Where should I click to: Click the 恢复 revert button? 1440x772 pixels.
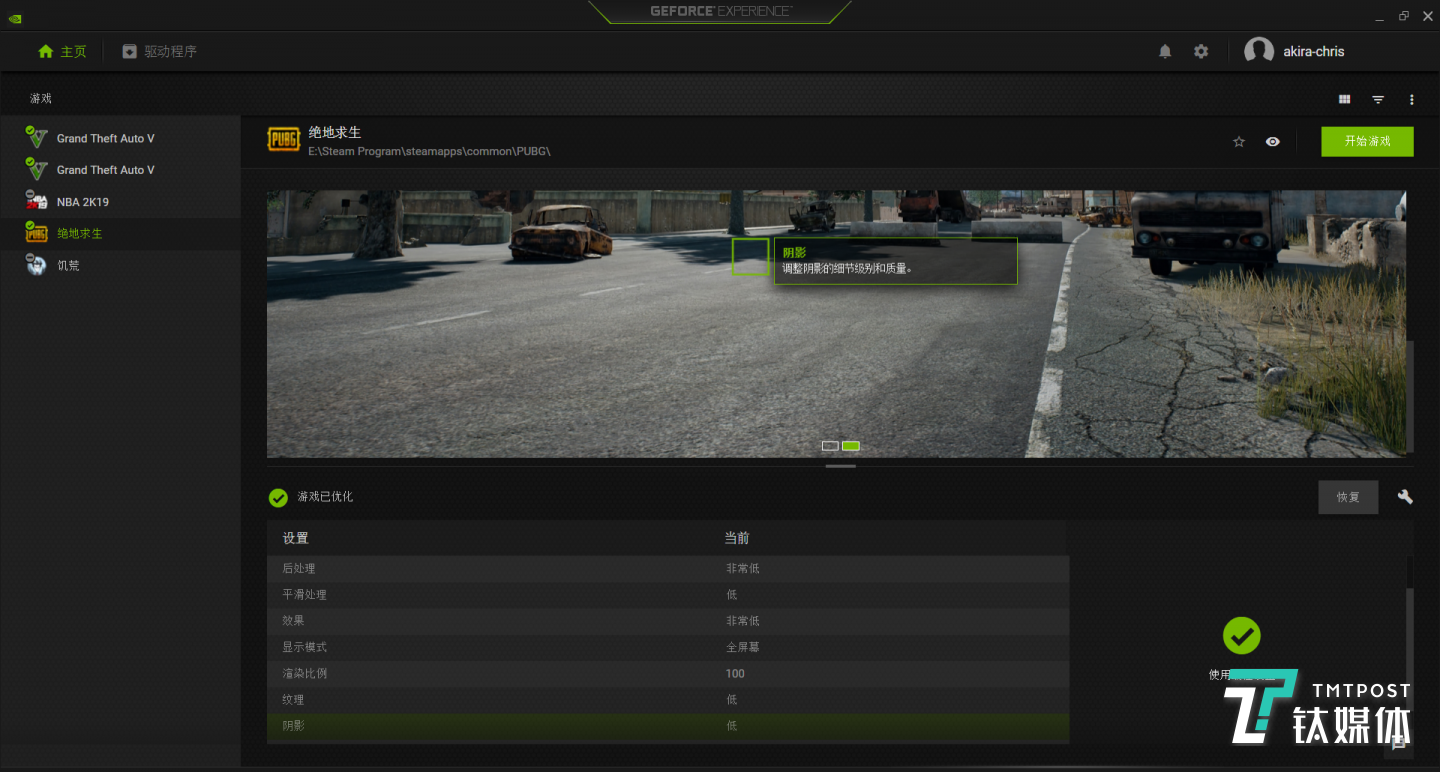pyautogui.click(x=1348, y=497)
